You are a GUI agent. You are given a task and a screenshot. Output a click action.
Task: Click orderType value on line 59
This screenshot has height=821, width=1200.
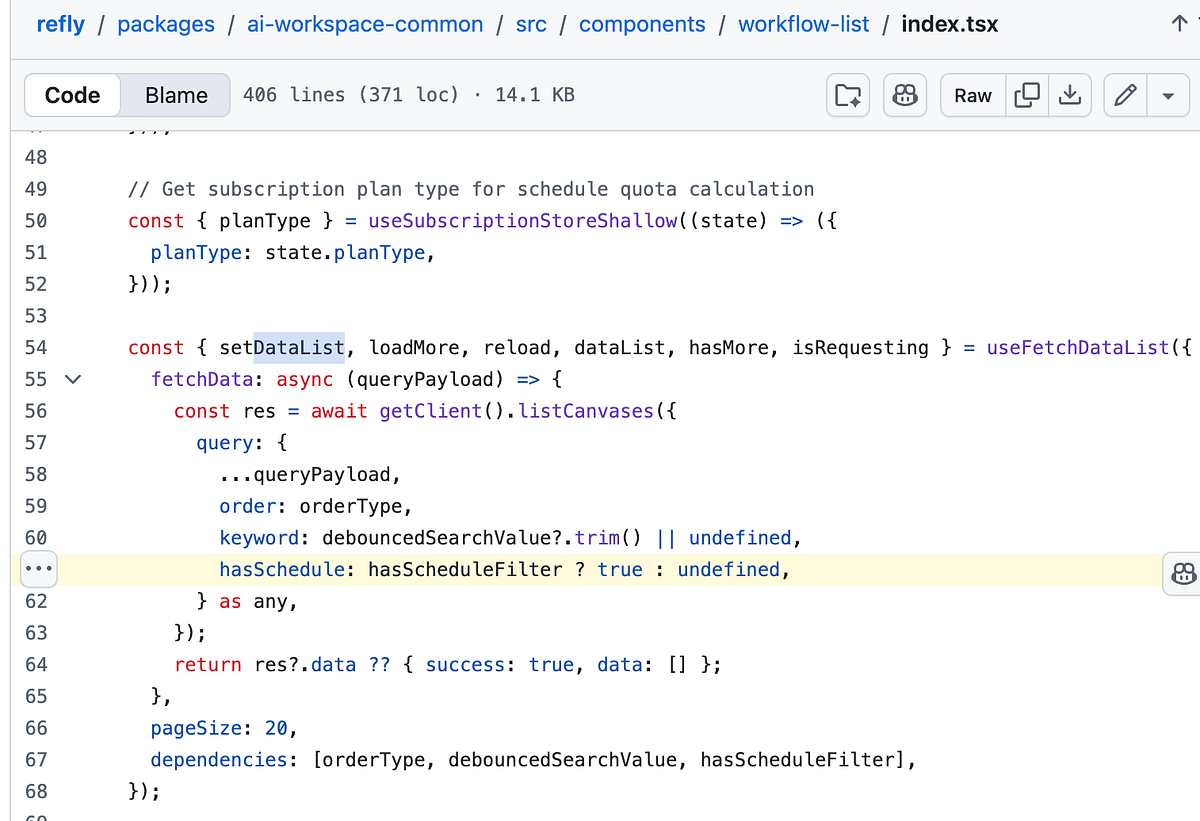[x=350, y=506]
